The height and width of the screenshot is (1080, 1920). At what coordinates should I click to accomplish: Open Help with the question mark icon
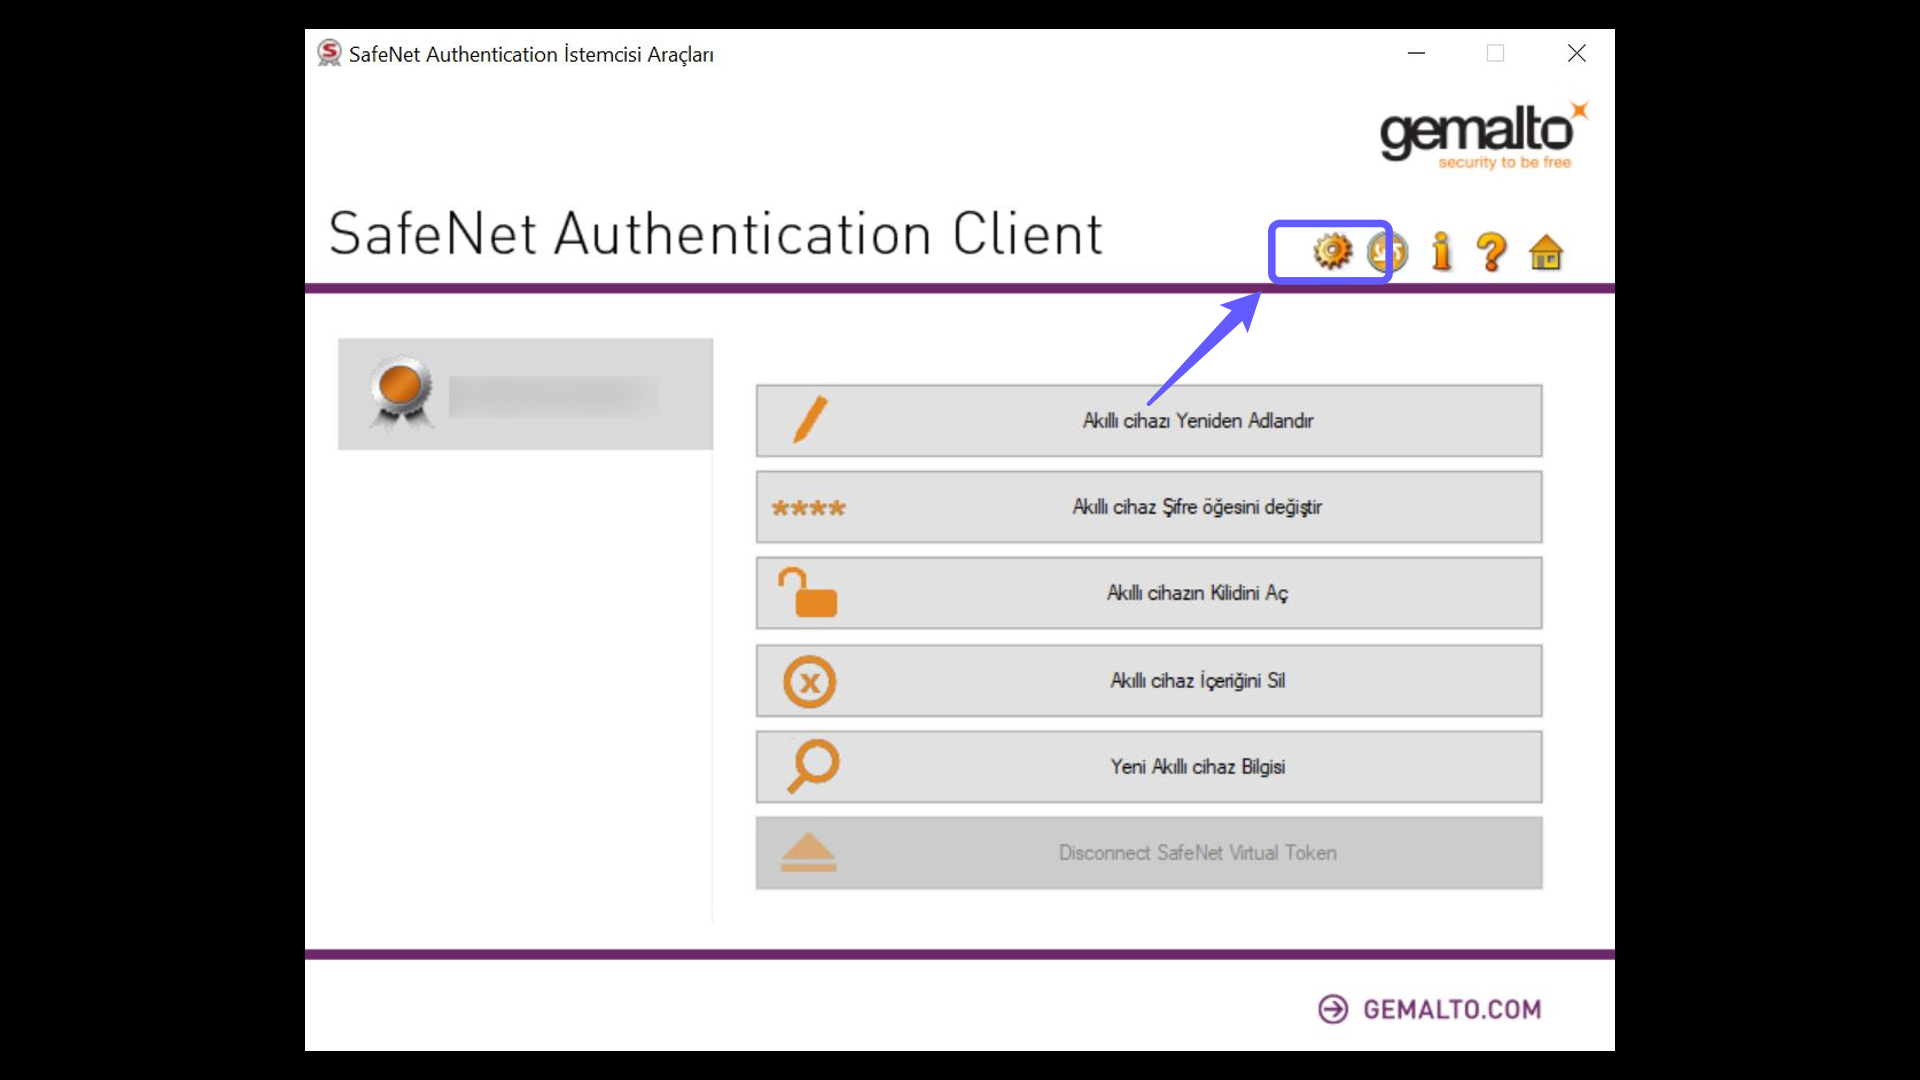pyautogui.click(x=1492, y=252)
